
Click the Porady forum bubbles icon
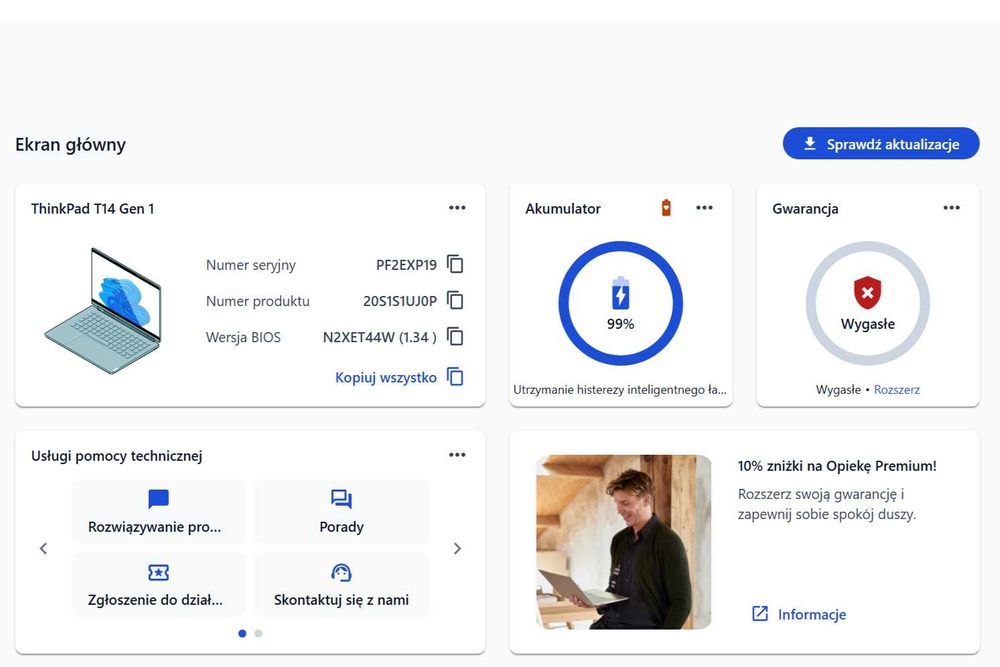pos(341,499)
